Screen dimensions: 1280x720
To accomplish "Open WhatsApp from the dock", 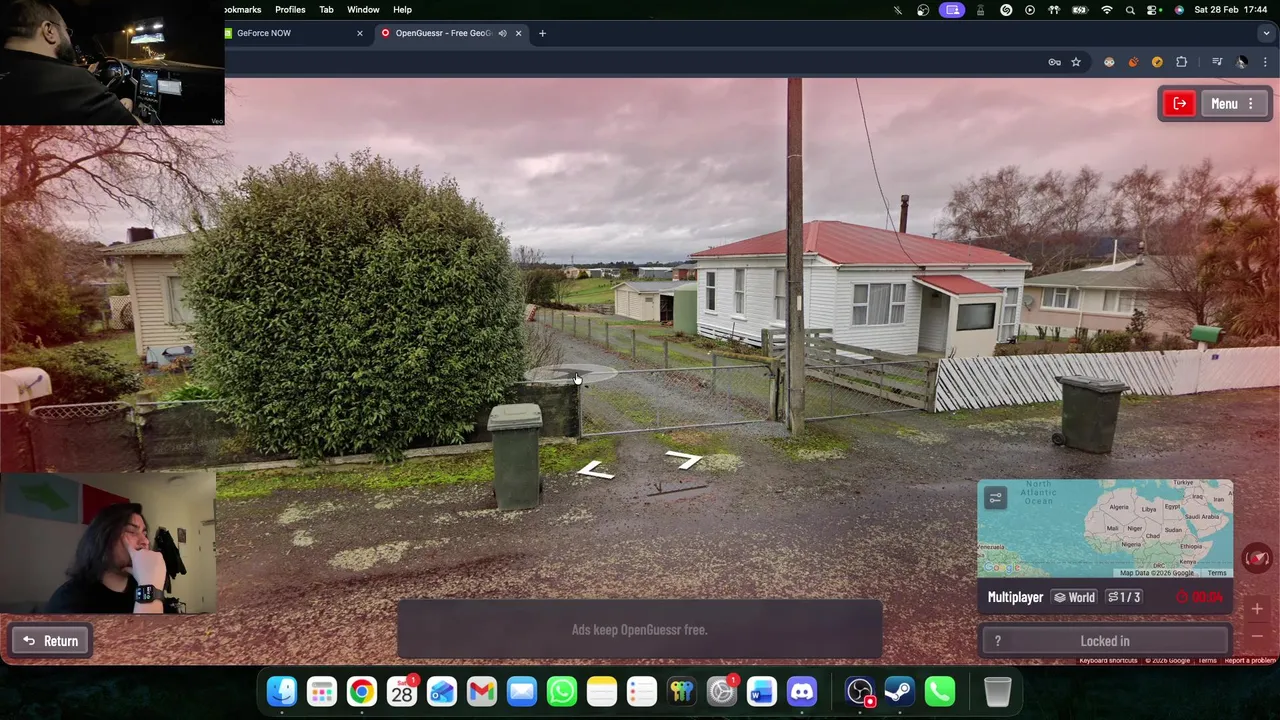I will (x=562, y=691).
